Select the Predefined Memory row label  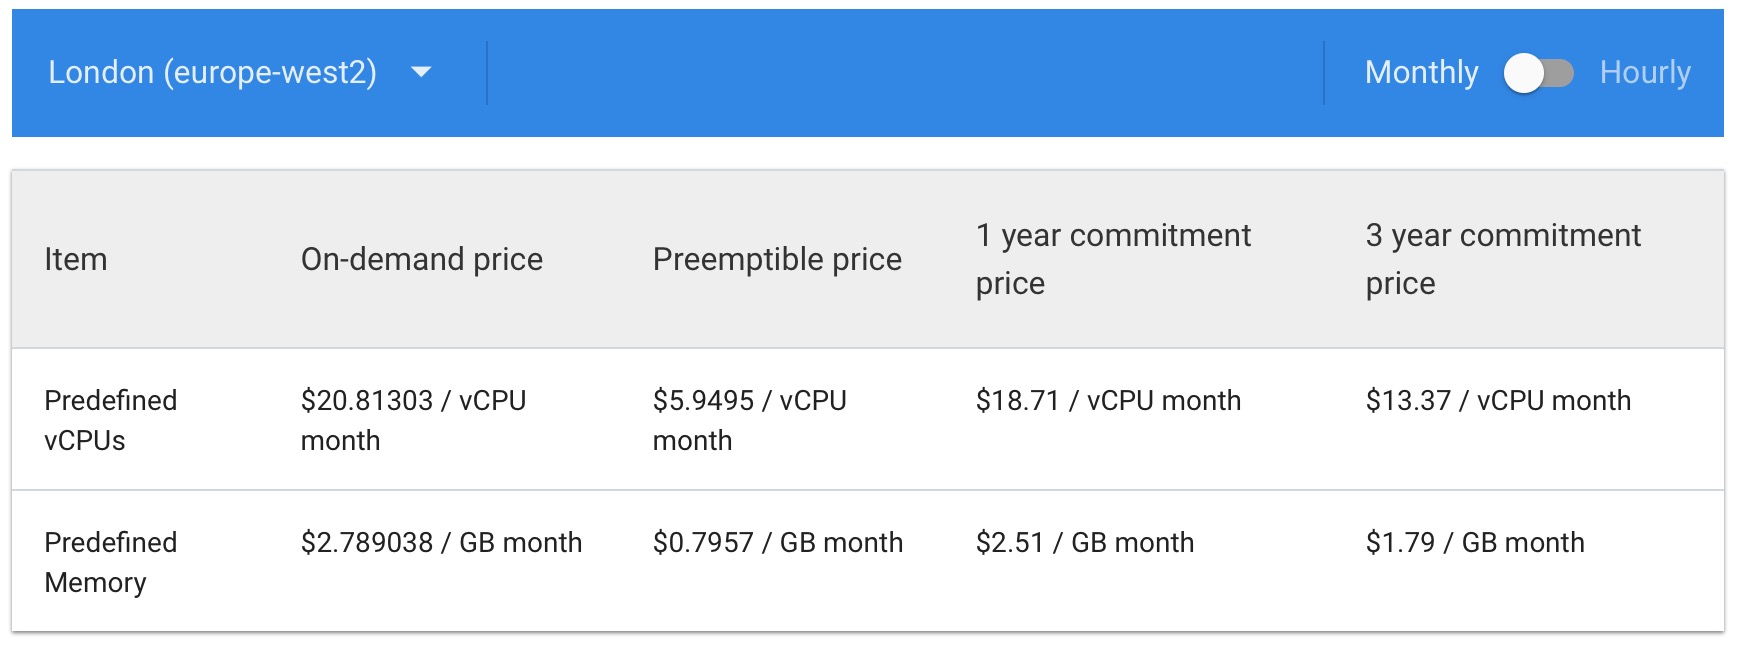click(110, 562)
